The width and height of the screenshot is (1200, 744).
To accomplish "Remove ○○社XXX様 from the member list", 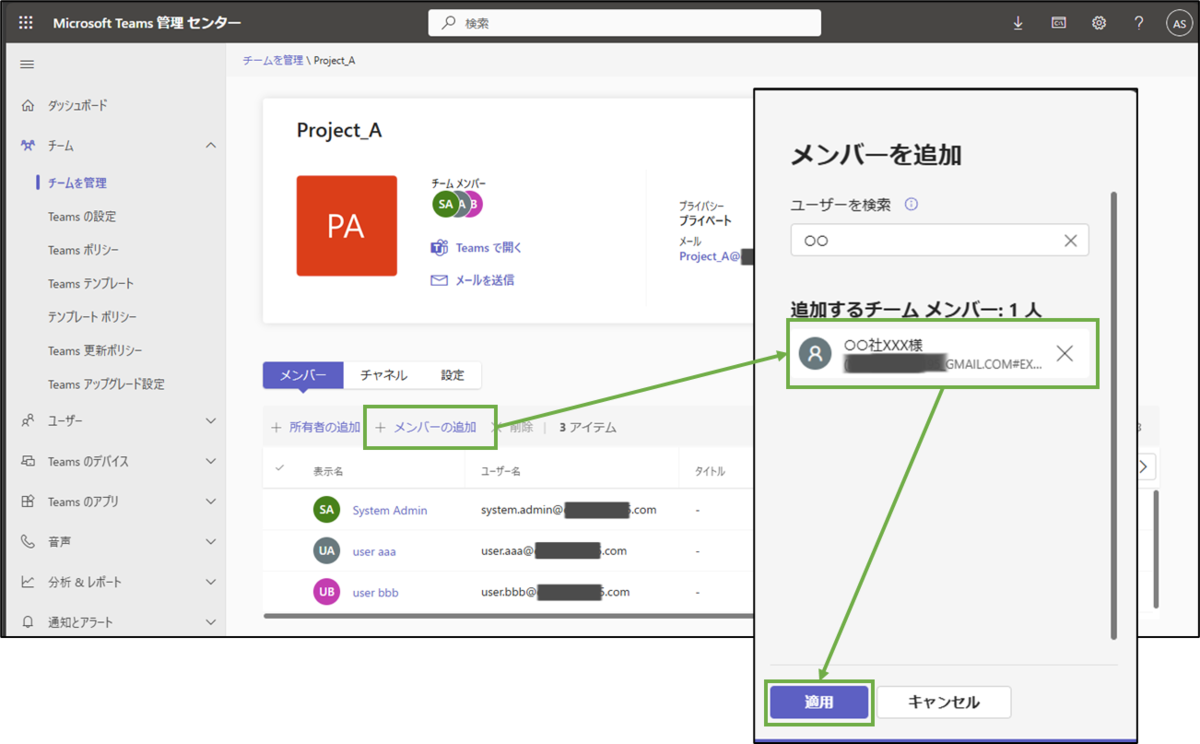I will (x=1065, y=353).
